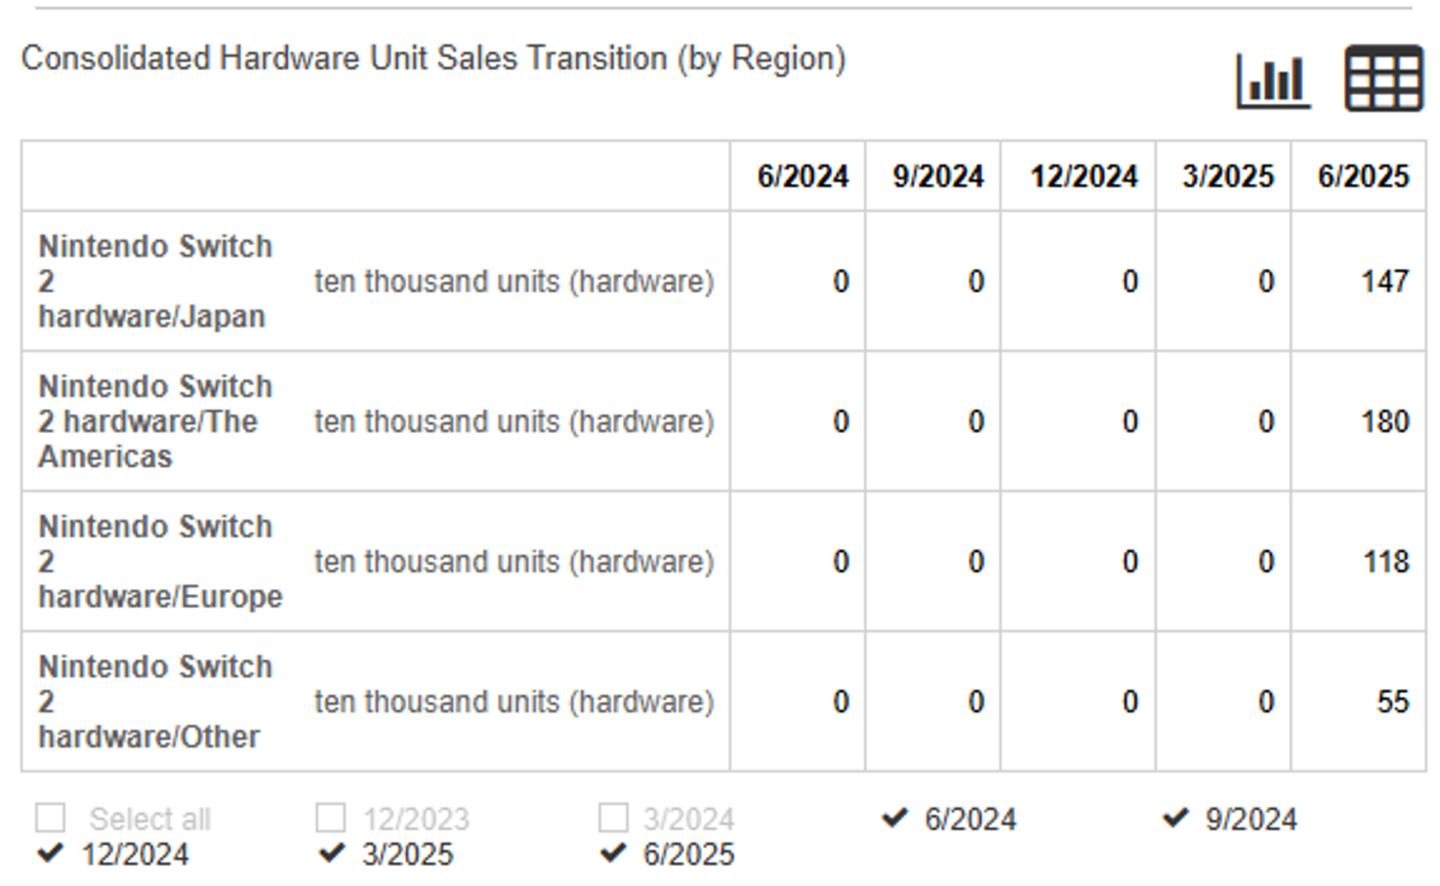This screenshot has width=1440, height=886.
Task: Select Nintendo Switch 2 hardware/Japan row label
Action: [x=155, y=281]
